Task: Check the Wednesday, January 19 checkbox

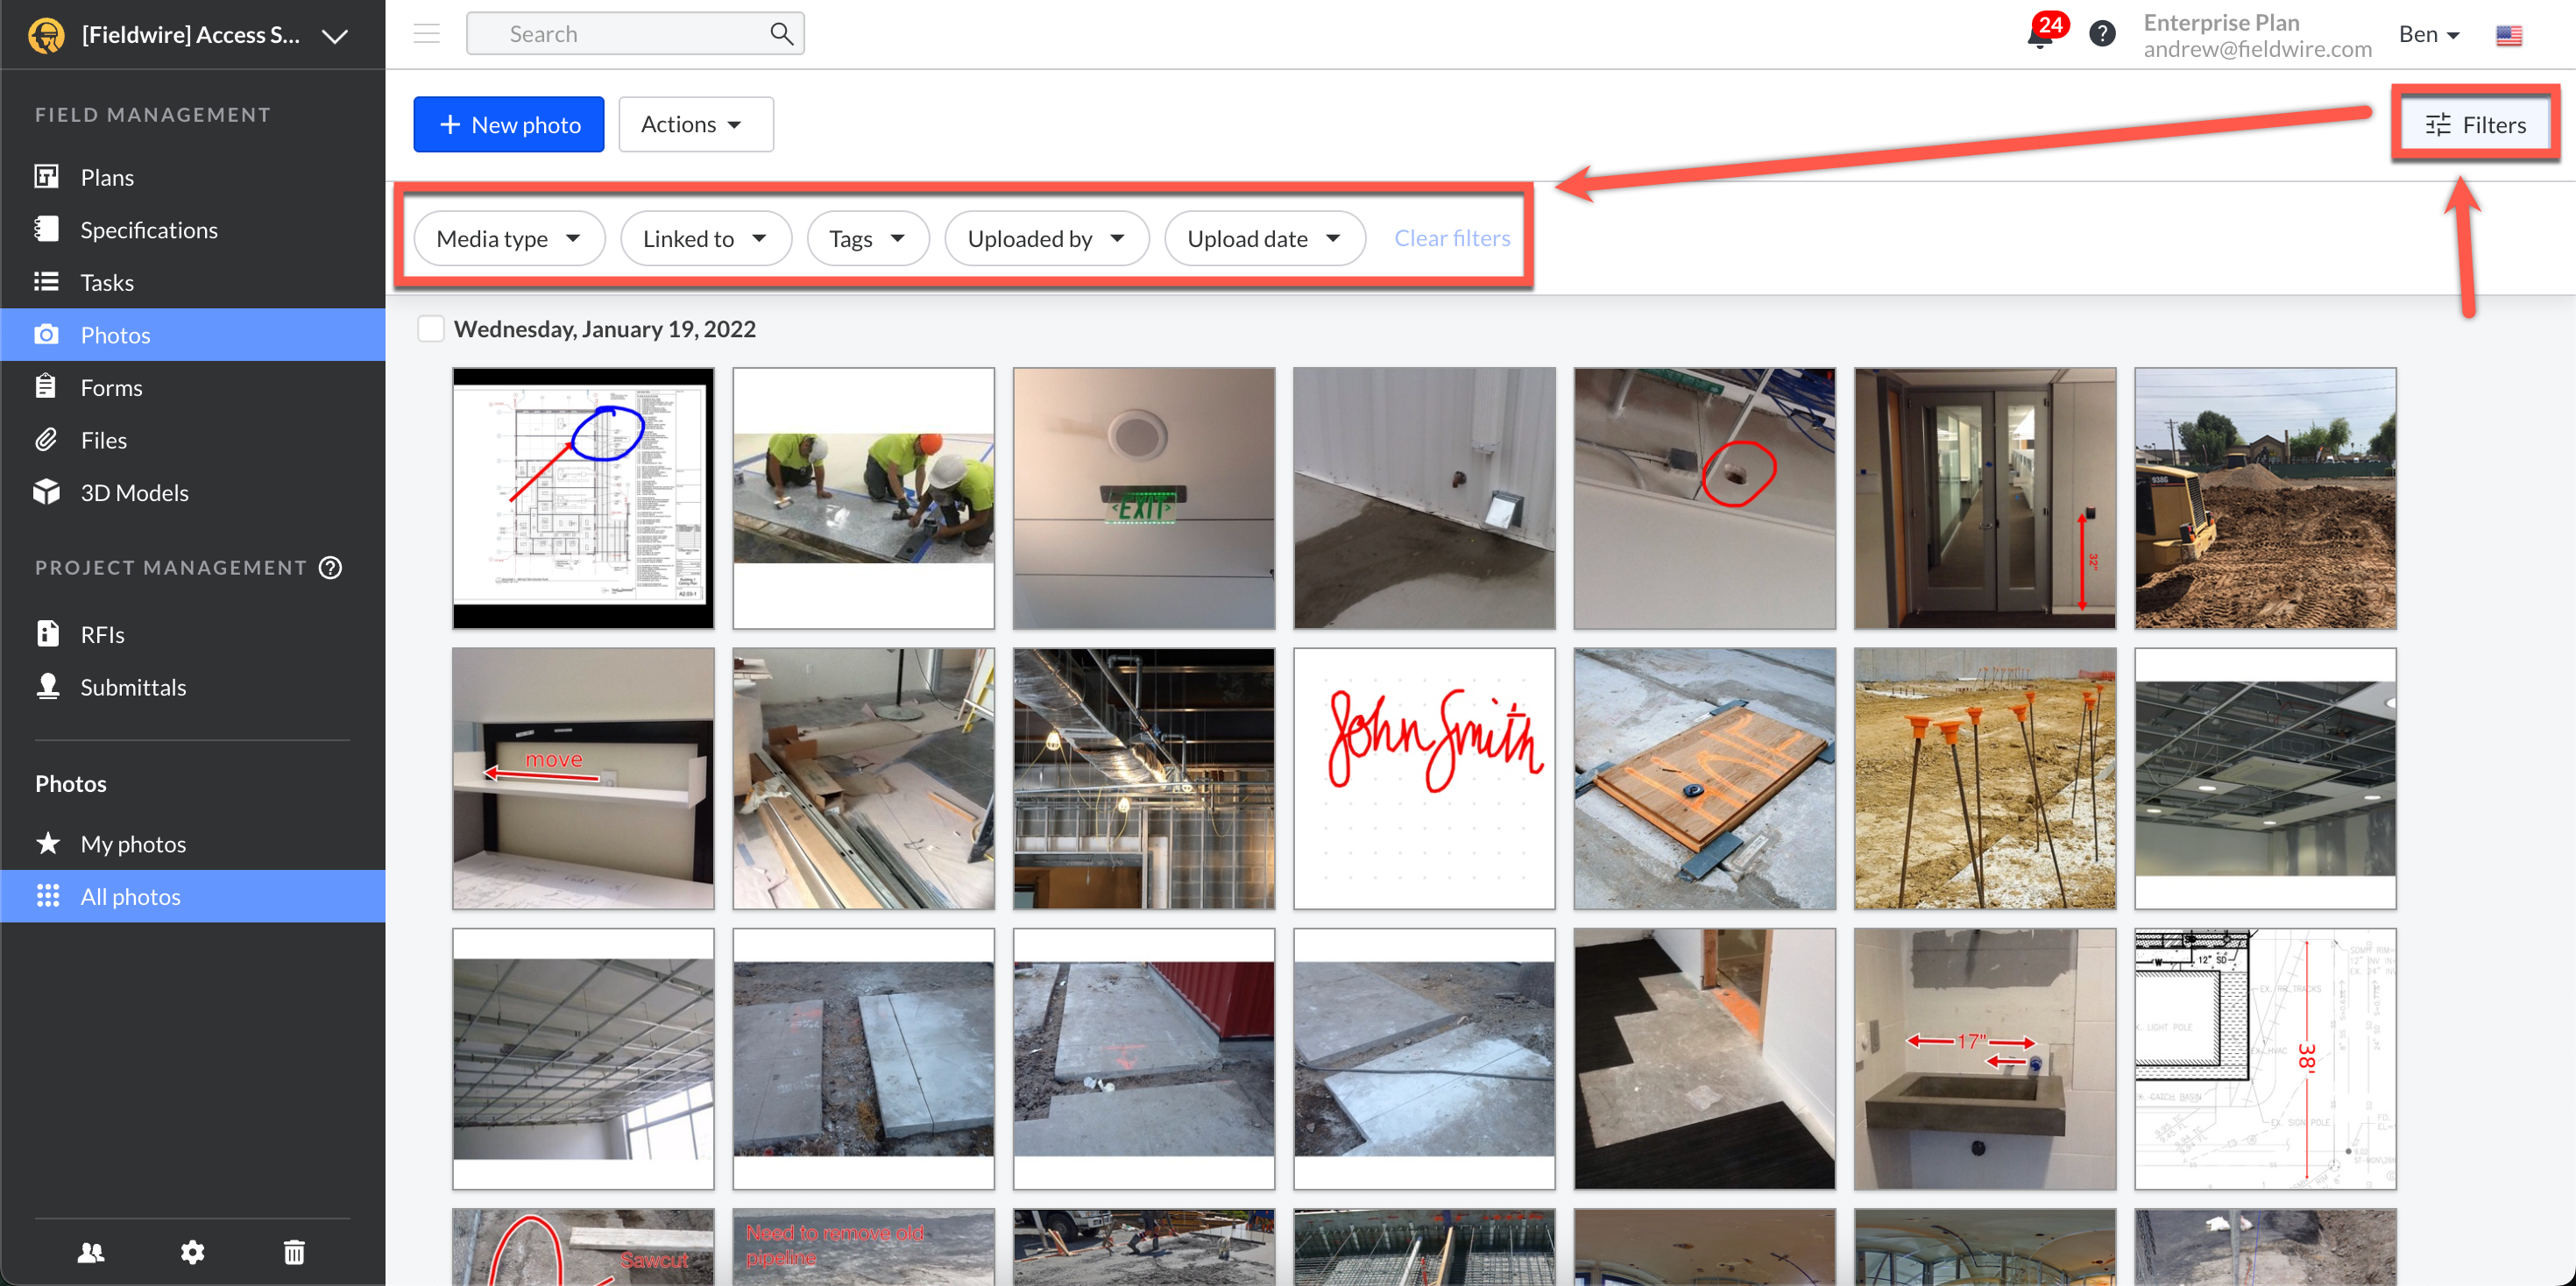Action: 431,329
